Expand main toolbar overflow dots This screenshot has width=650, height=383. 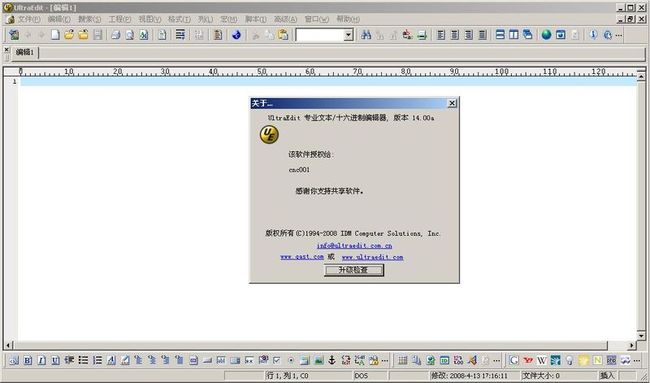tap(619, 35)
